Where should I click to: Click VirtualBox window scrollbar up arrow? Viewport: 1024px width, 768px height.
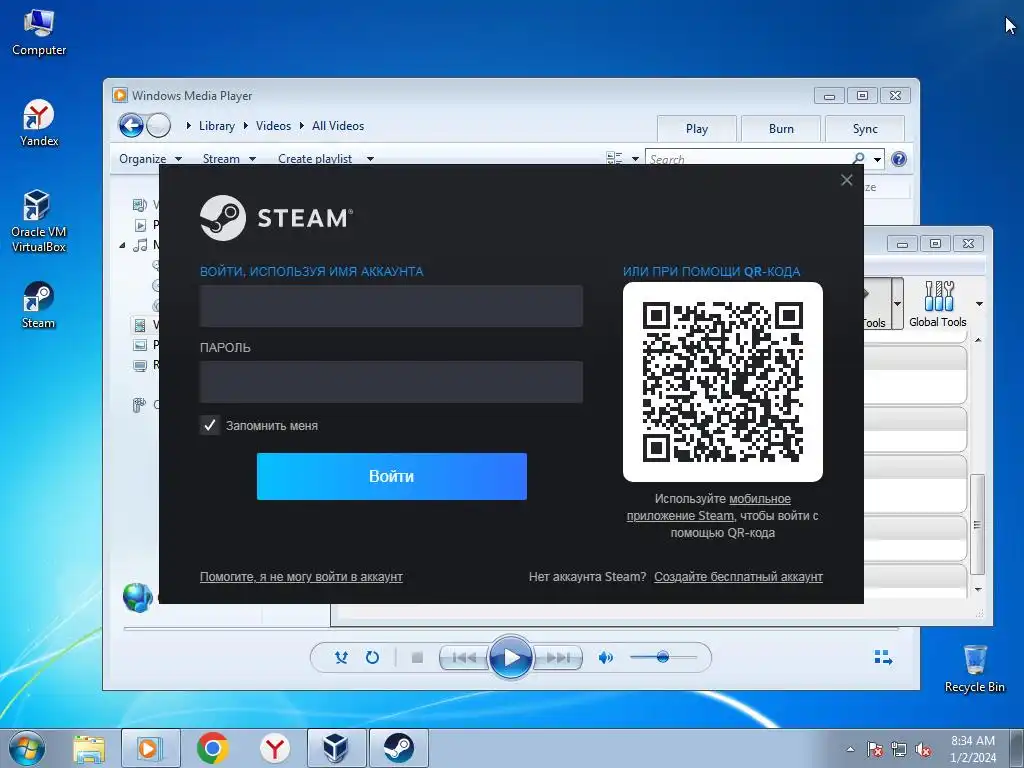click(978, 340)
